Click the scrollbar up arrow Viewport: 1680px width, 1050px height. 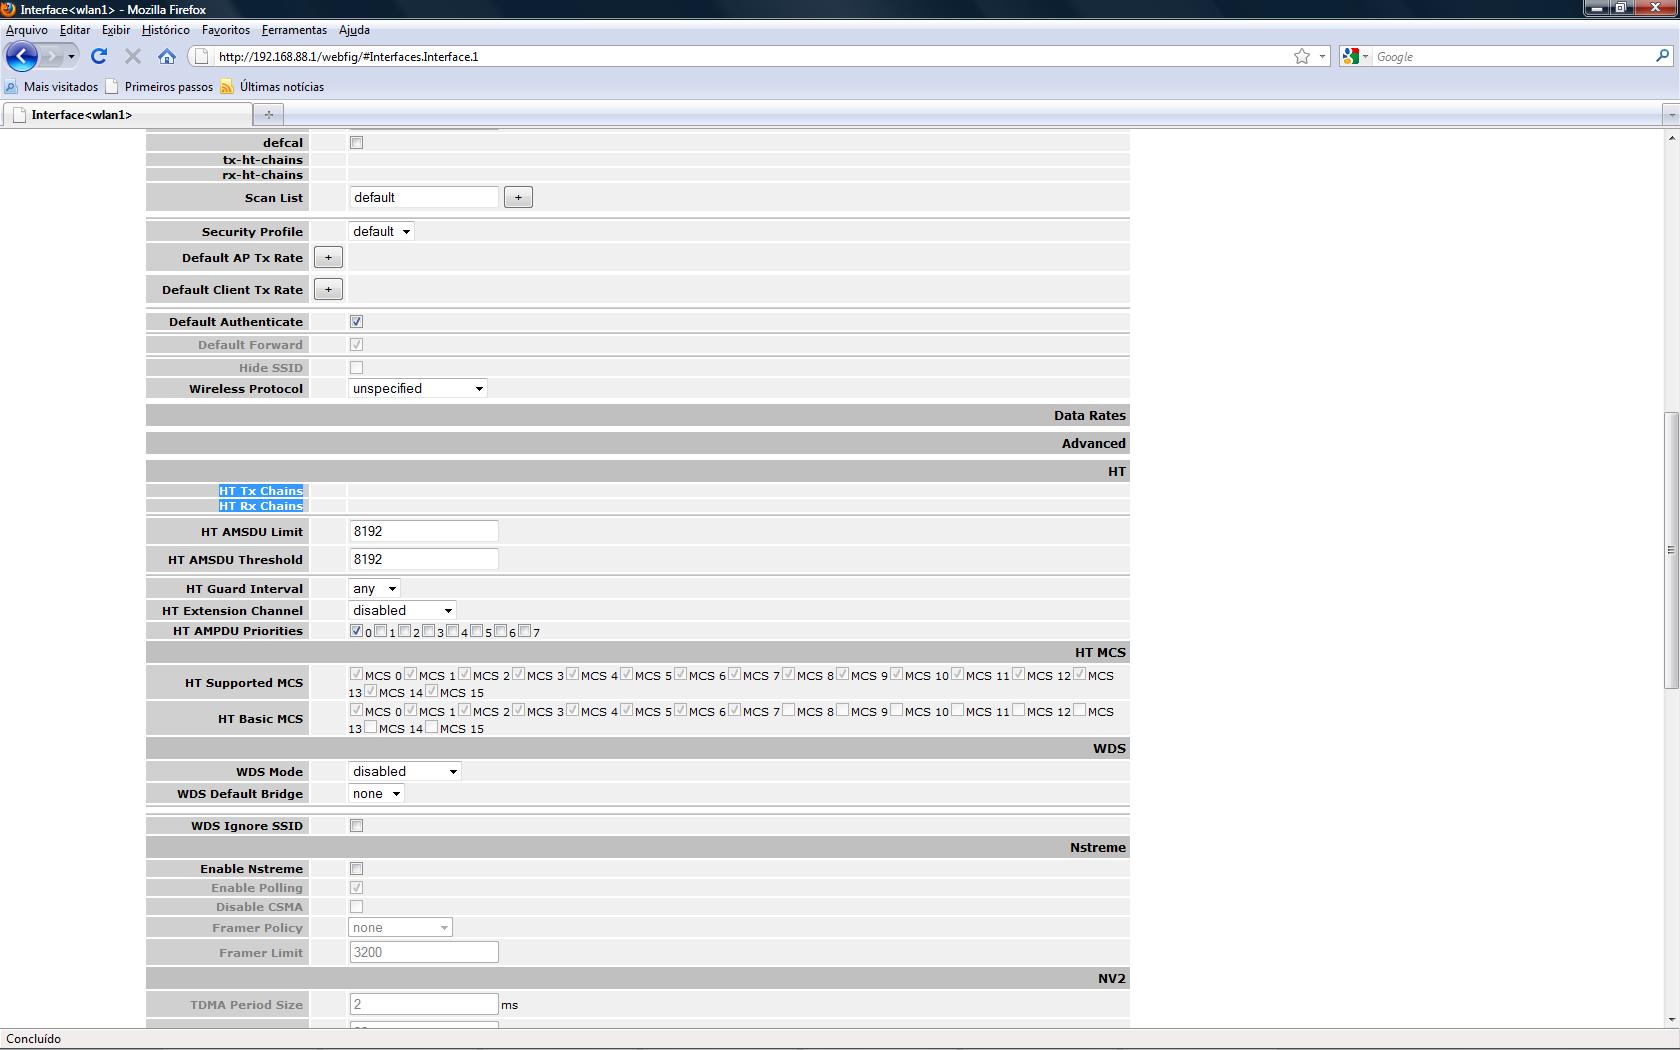pyautogui.click(x=1671, y=137)
